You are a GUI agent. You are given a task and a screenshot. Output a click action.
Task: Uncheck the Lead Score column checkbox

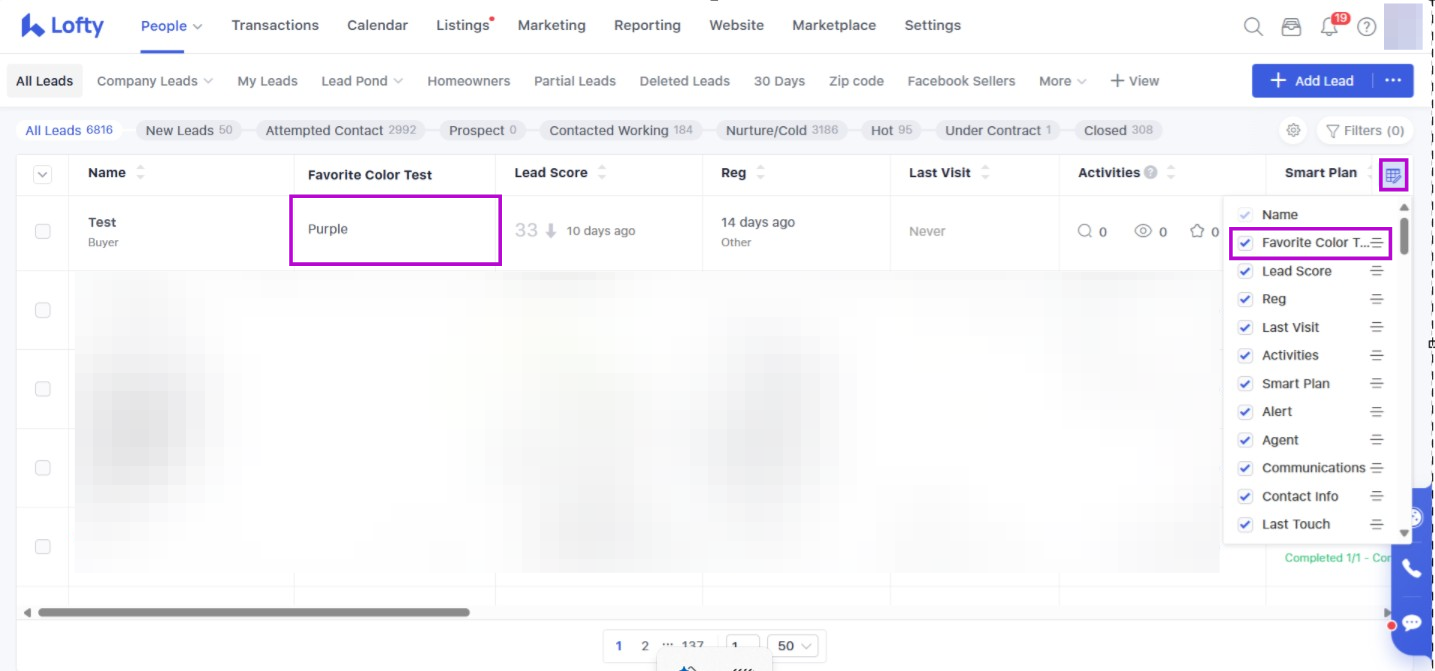click(x=1245, y=271)
